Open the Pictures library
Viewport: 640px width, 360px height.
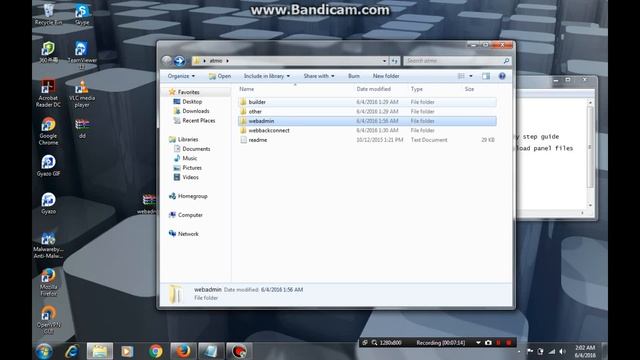192,168
